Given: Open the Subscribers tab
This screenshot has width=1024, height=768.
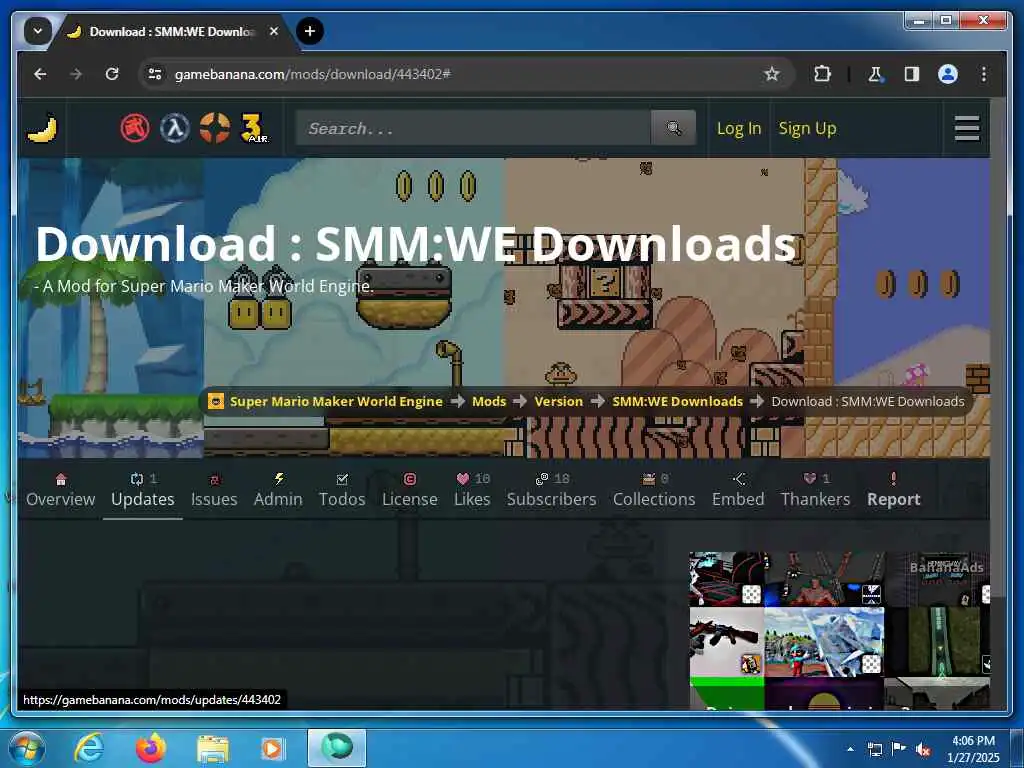Looking at the screenshot, I should click(x=552, y=490).
